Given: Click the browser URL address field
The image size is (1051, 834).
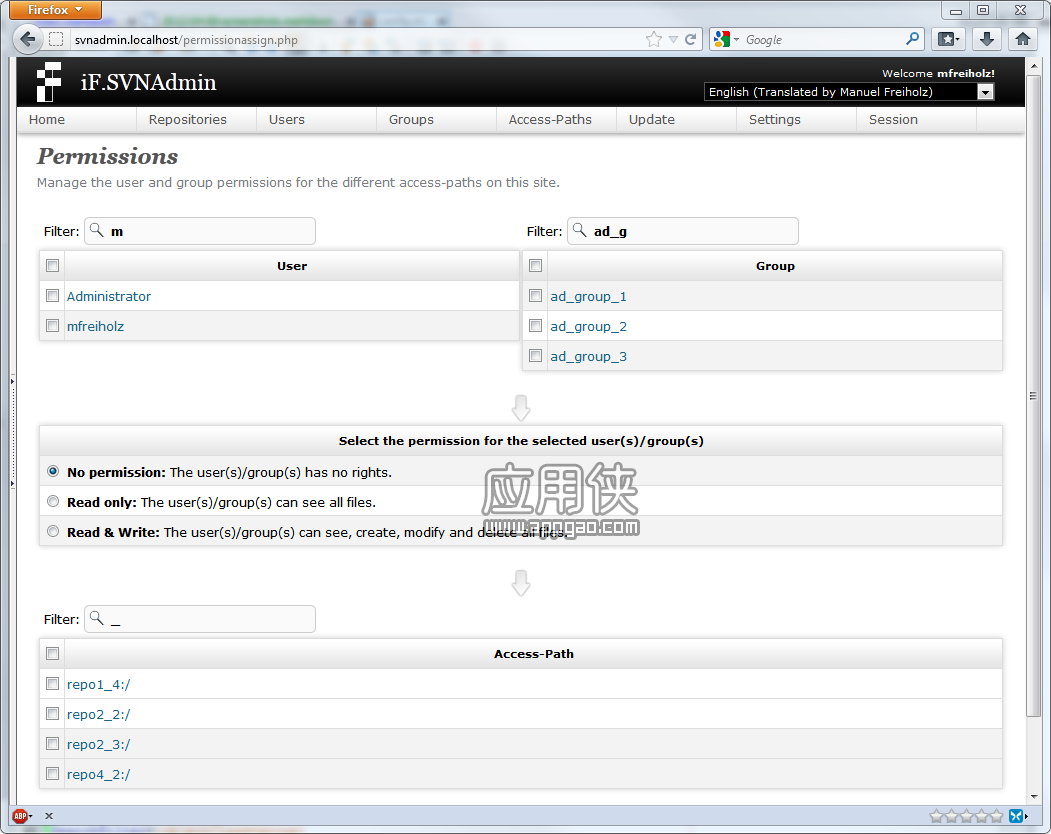Looking at the screenshot, I should pos(355,40).
